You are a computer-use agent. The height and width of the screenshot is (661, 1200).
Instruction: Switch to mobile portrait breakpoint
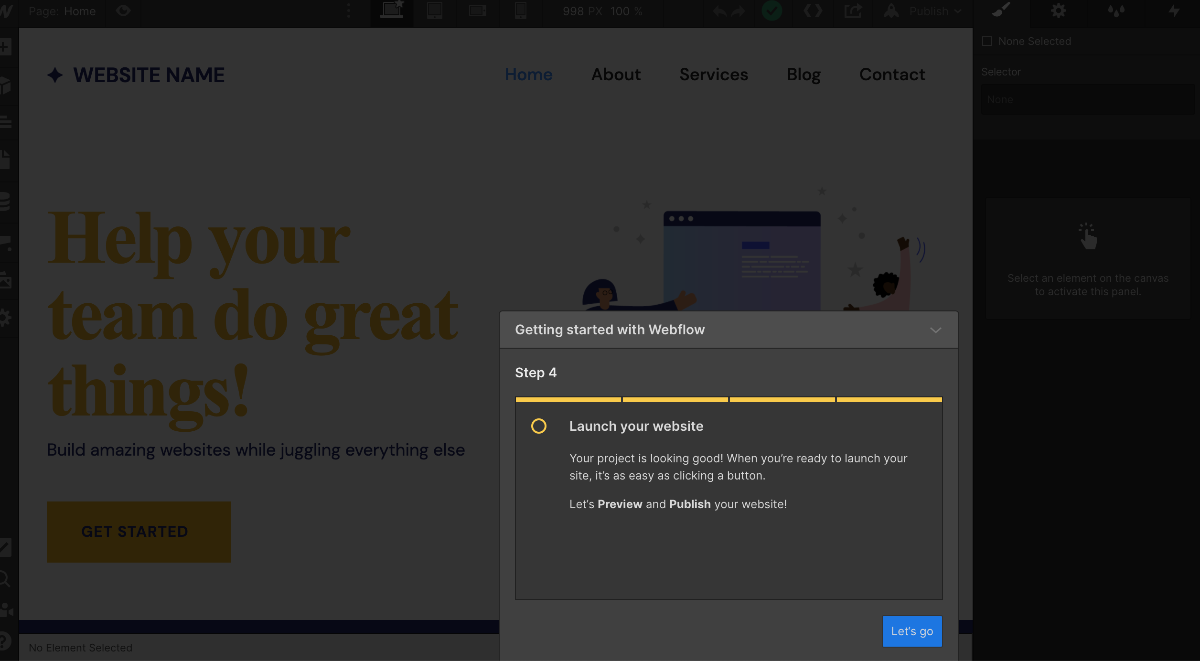[x=520, y=11]
